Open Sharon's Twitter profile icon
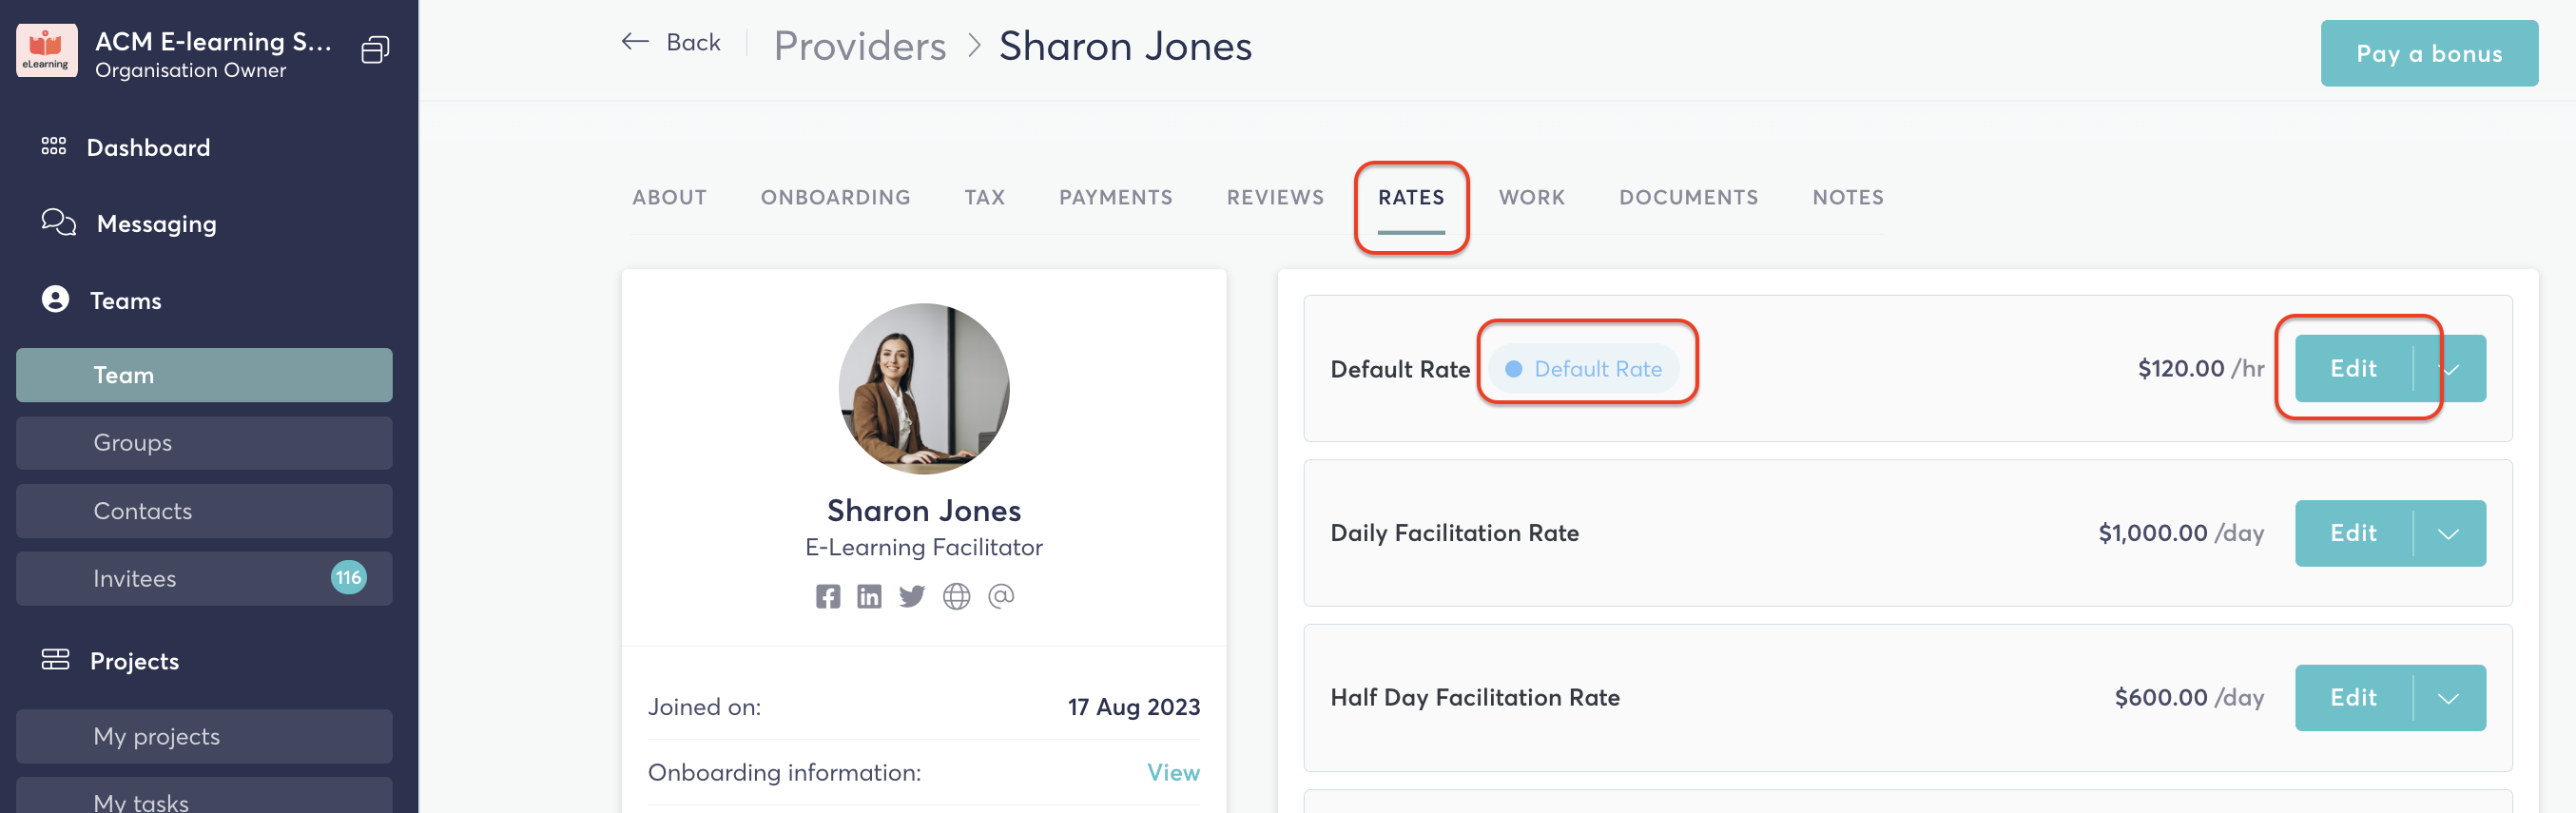The width and height of the screenshot is (2576, 813). pyautogui.click(x=912, y=597)
